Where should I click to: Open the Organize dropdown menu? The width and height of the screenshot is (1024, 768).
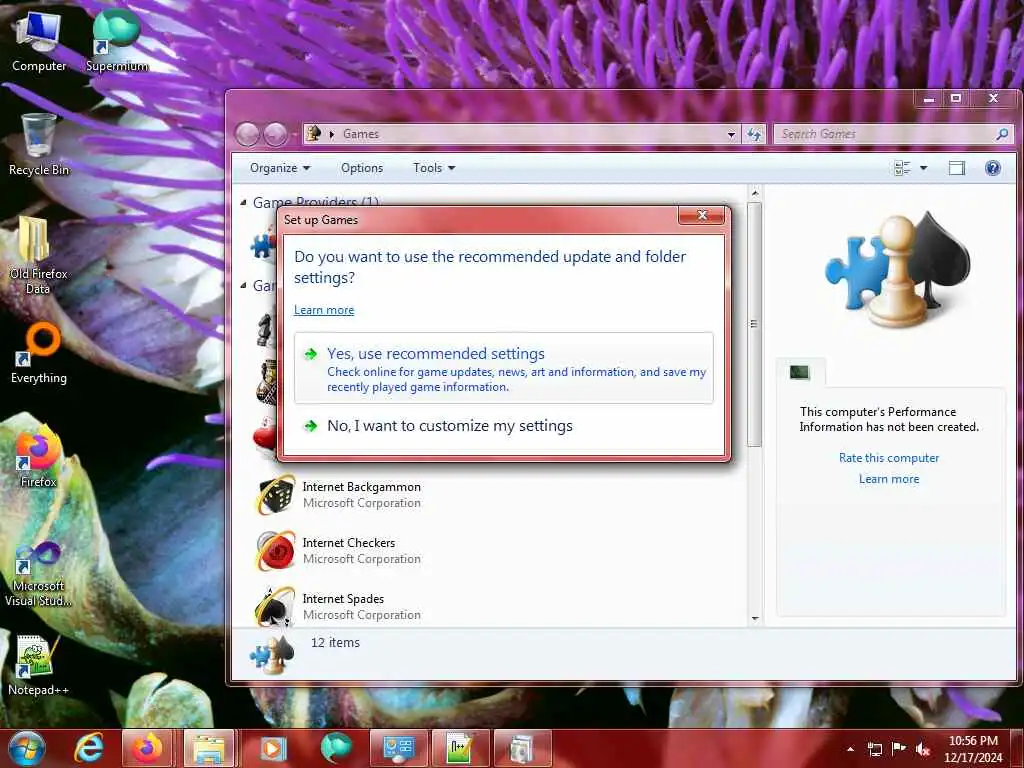tap(280, 168)
